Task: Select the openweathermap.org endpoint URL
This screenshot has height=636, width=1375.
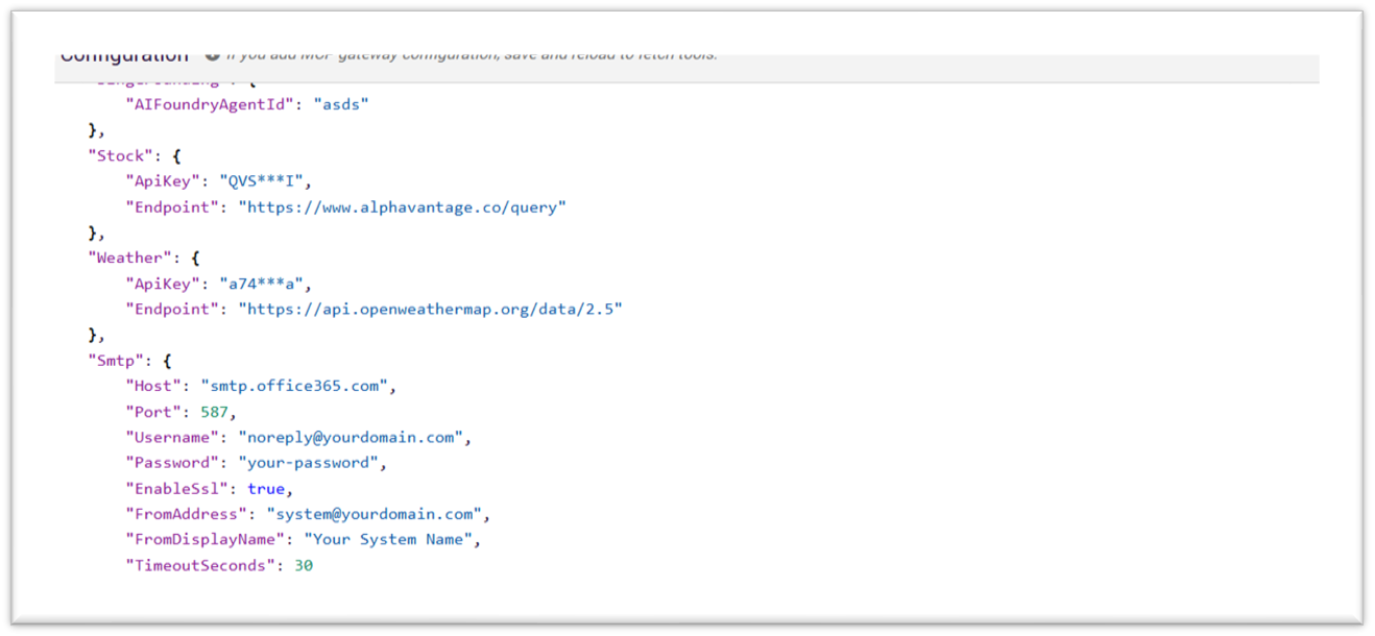Action: [x=430, y=309]
